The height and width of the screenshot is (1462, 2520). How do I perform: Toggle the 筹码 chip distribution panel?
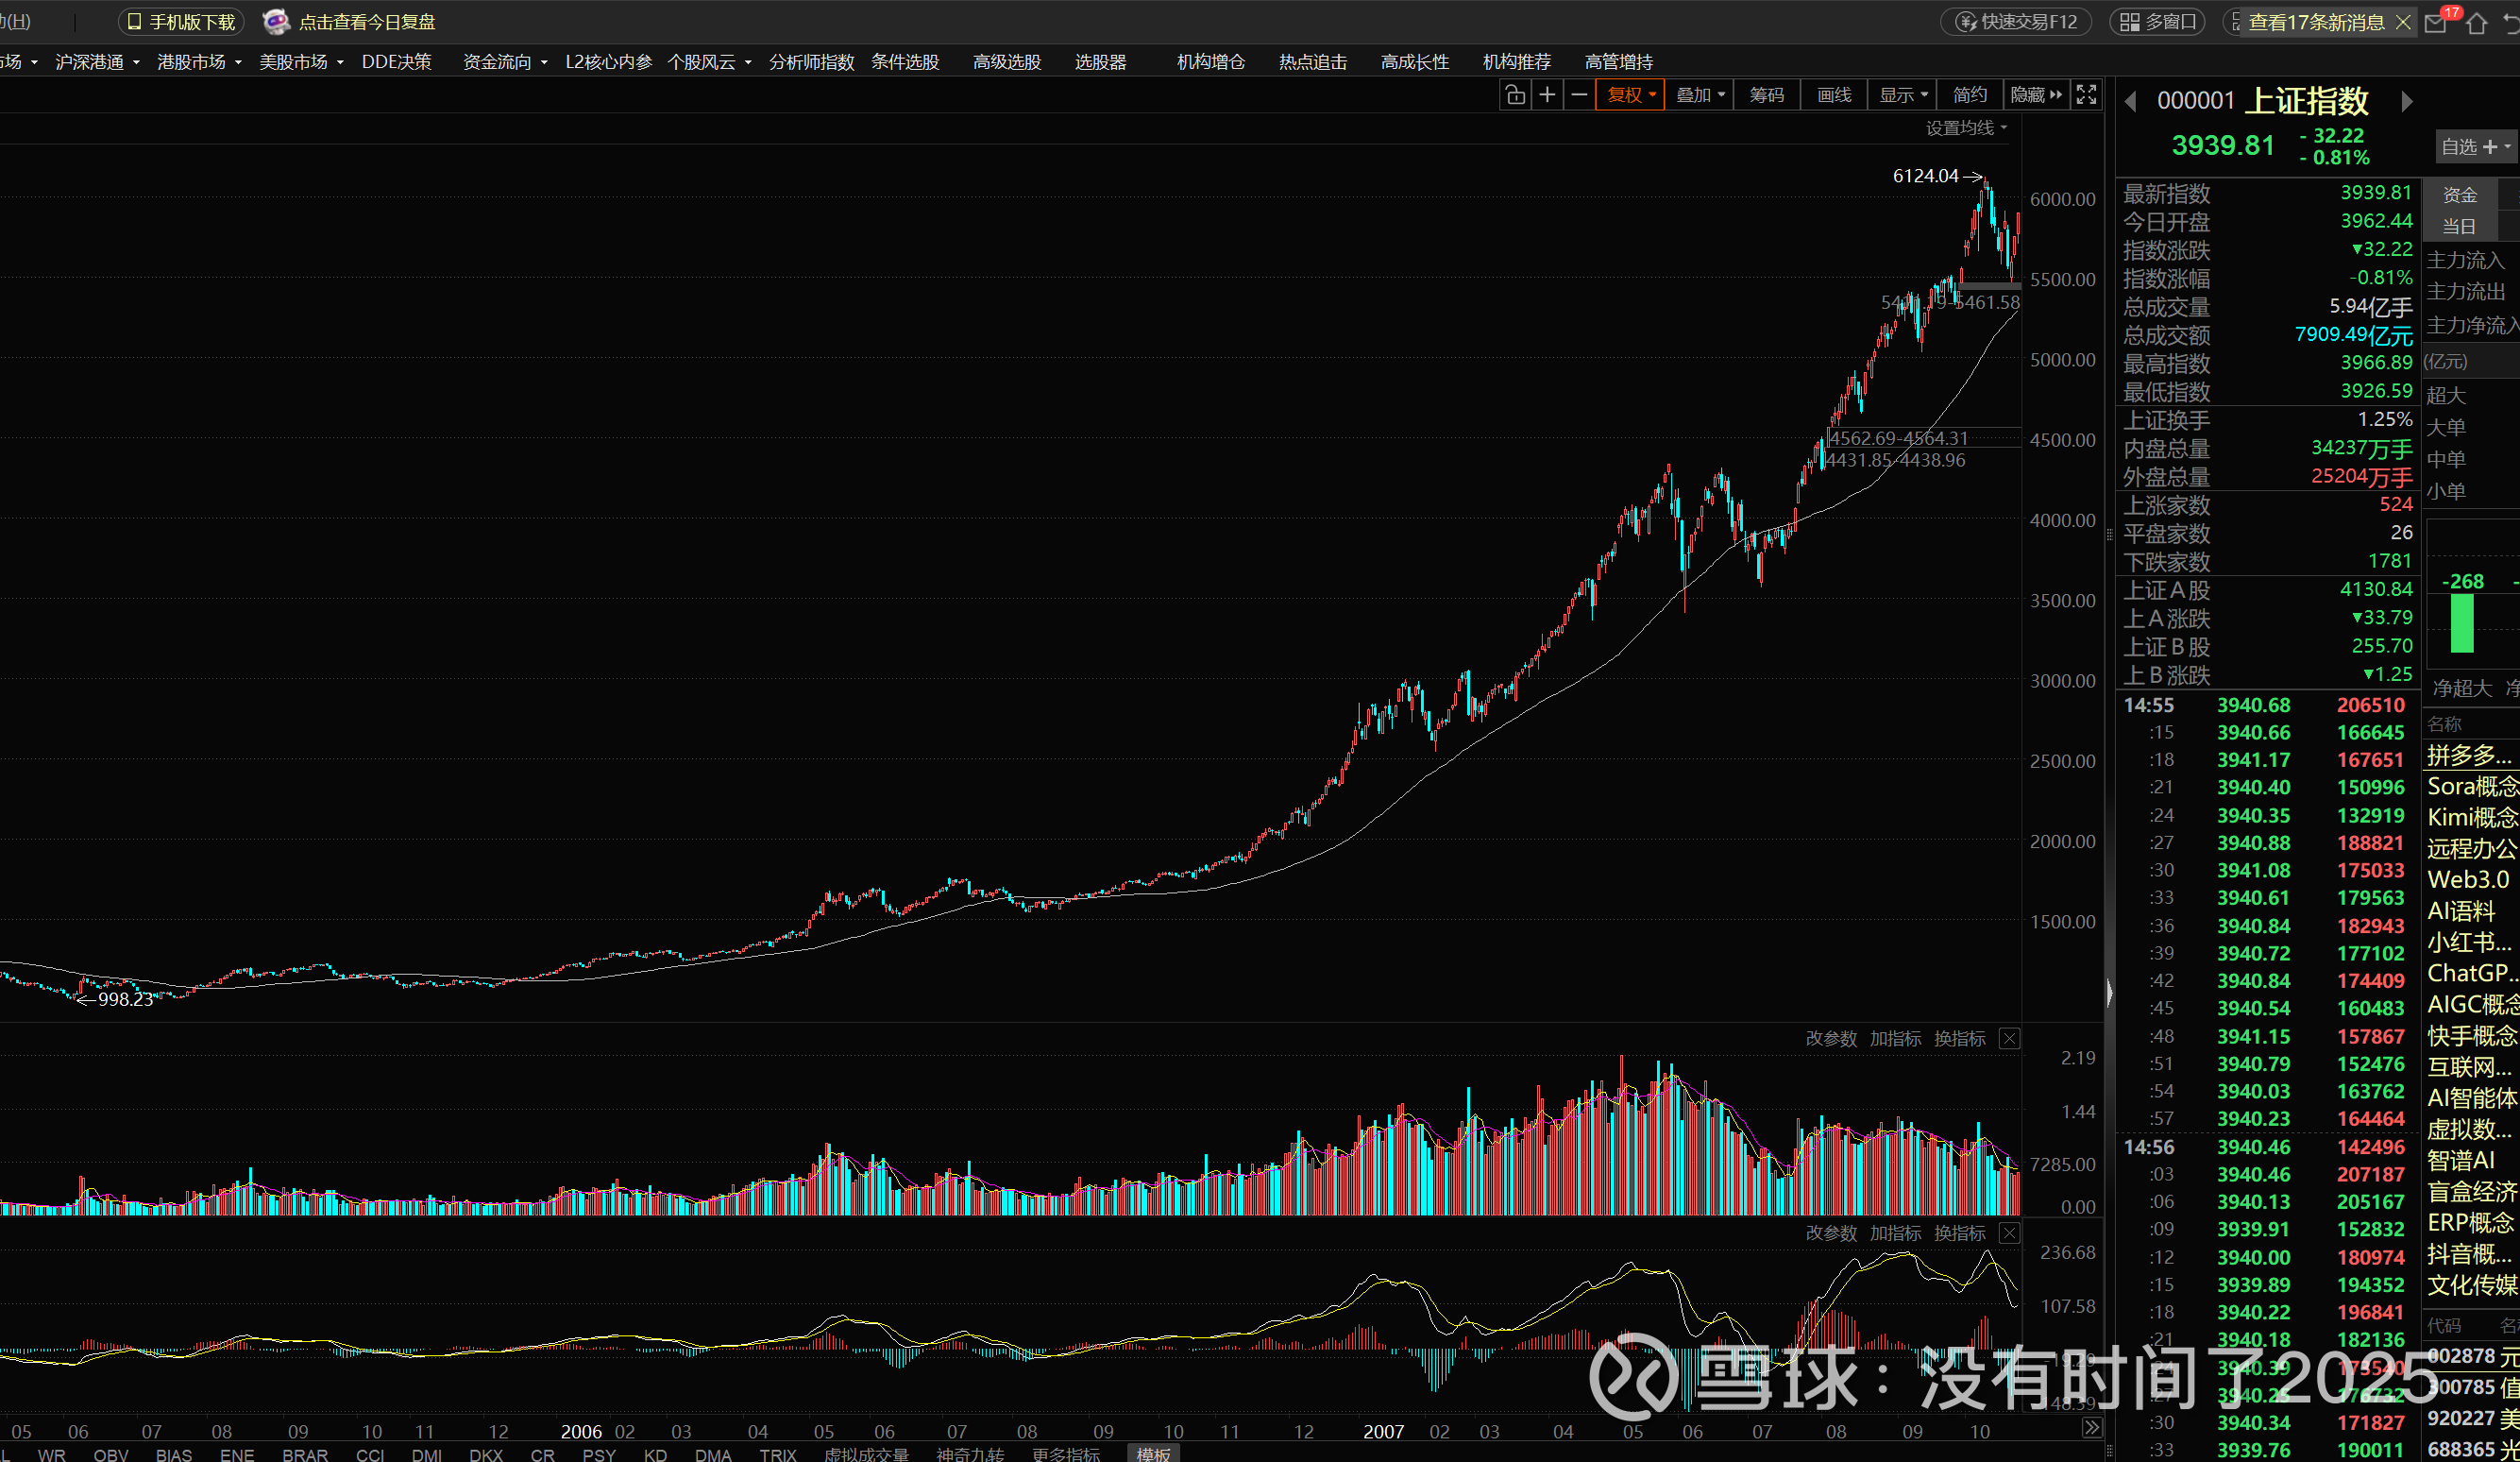coord(1766,95)
